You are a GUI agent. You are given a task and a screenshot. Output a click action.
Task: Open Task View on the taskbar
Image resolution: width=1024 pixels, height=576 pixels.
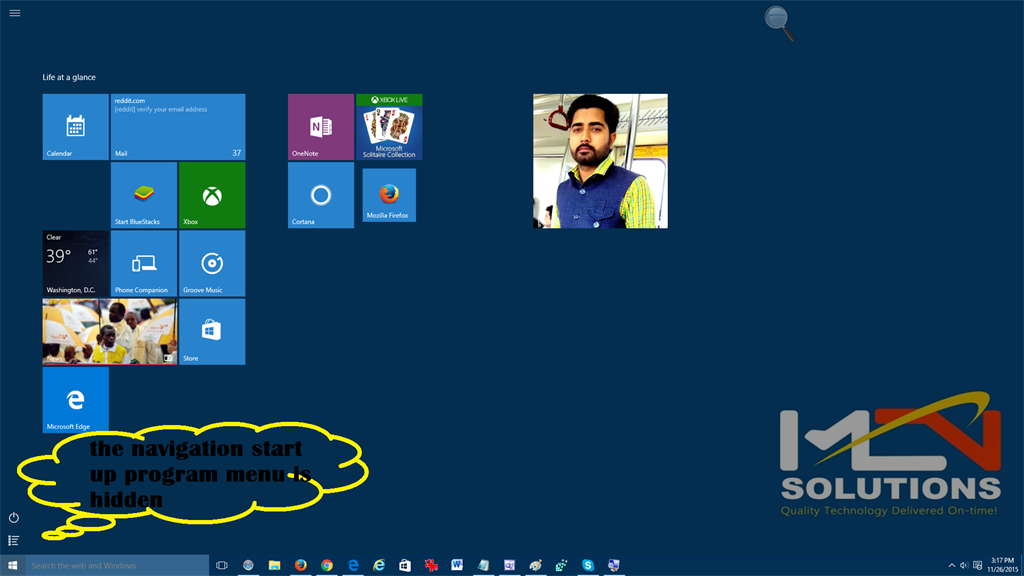(222, 566)
